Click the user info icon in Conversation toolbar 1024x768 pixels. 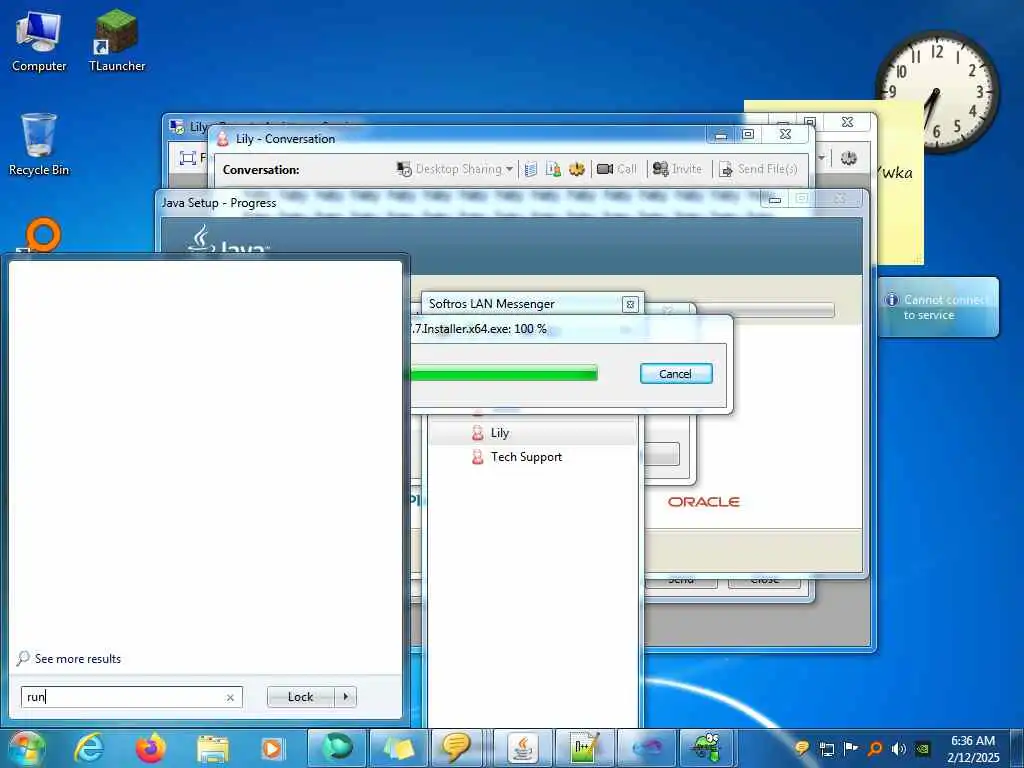pos(553,169)
